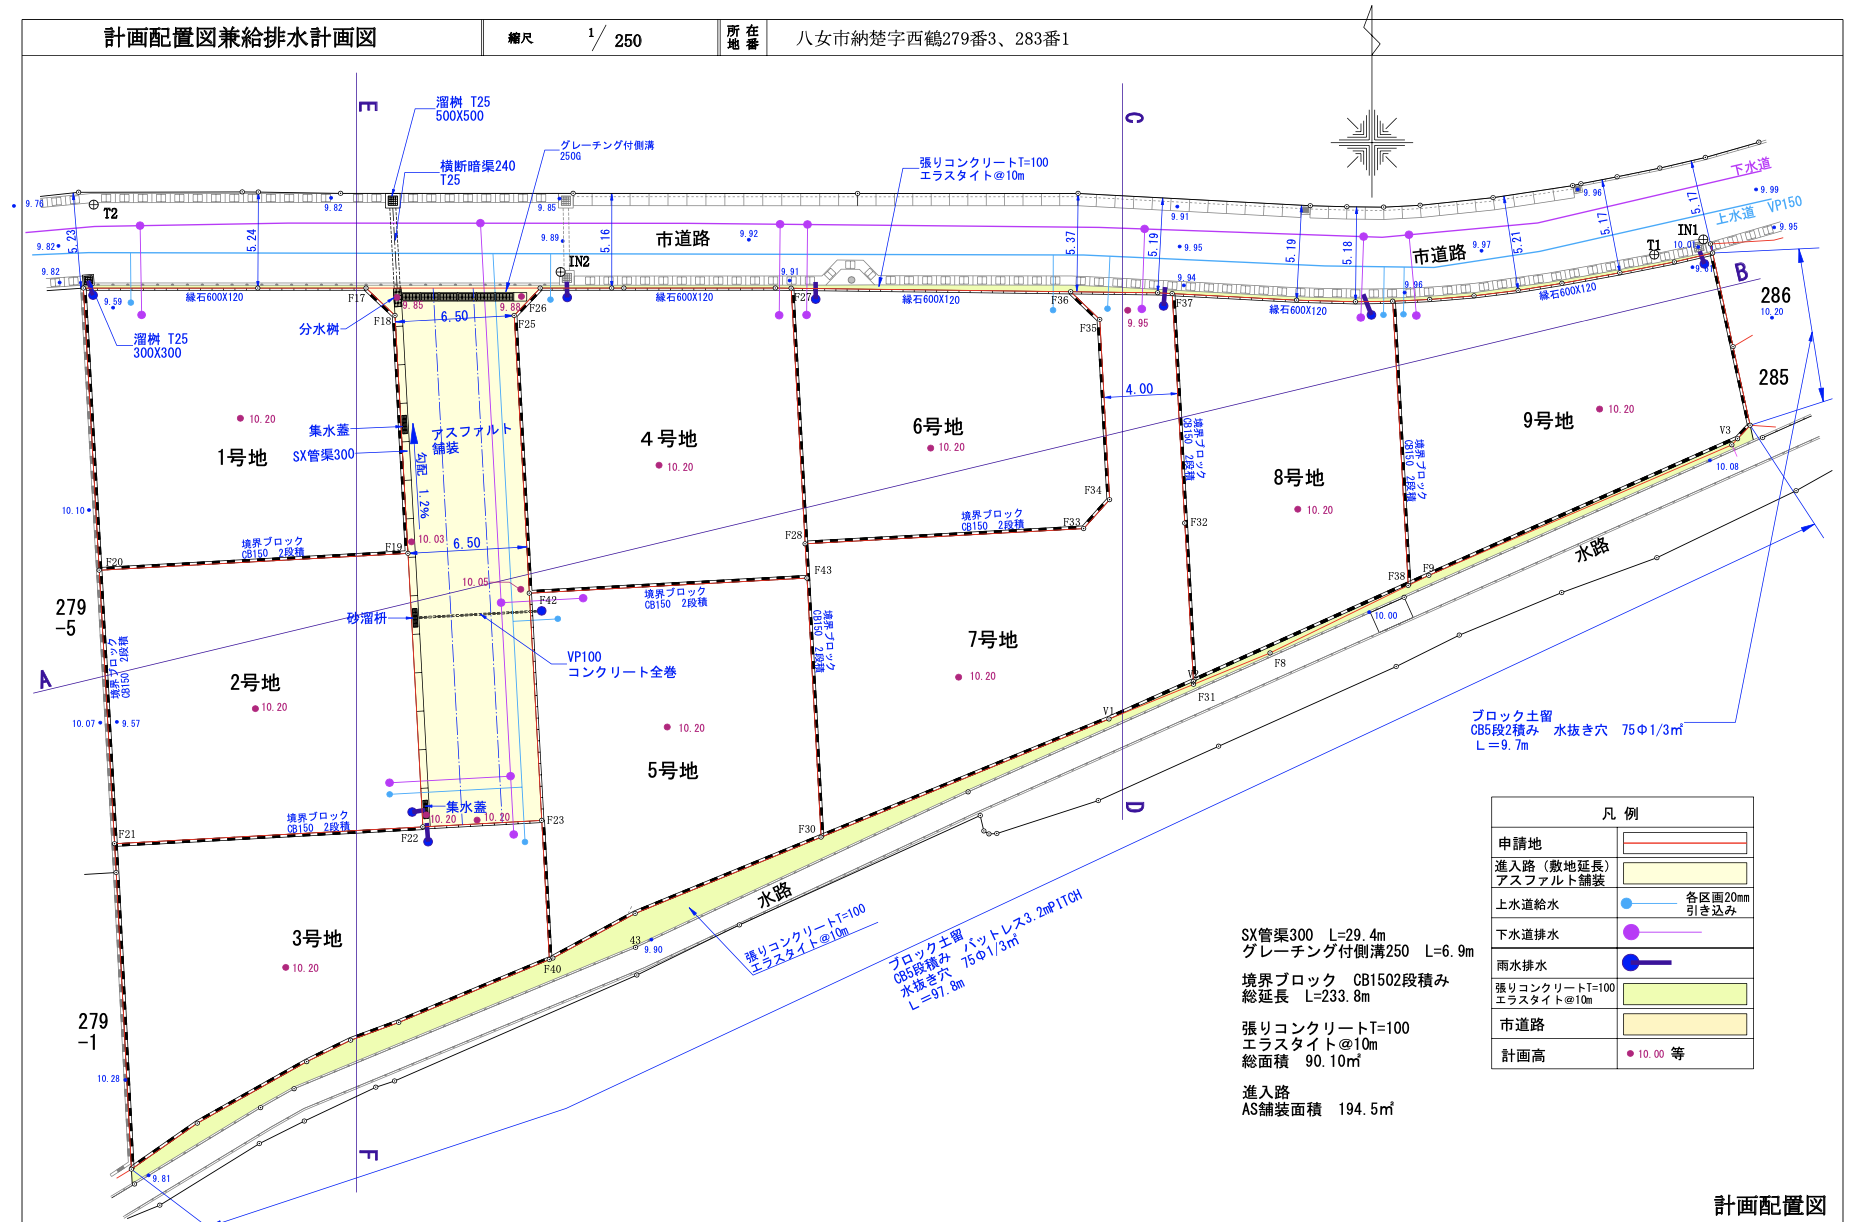Select the 申請地 legend swatch
Viewport: 1864px width, 1222px height.
pos(1684,843)
